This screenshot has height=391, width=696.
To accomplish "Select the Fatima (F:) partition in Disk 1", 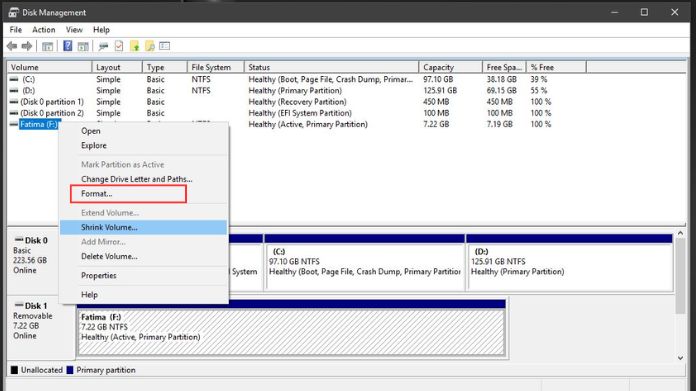I will tap(291, 328).
